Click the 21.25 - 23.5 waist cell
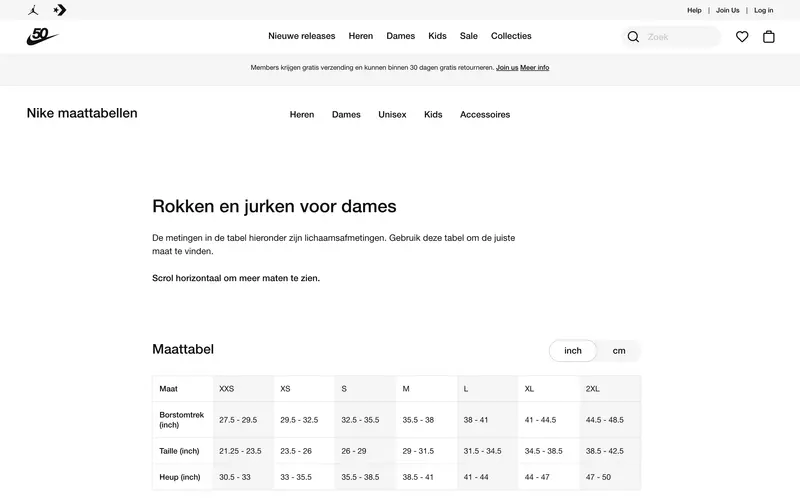The height and width of the screenshot is (500, 800). click(243, 451)
